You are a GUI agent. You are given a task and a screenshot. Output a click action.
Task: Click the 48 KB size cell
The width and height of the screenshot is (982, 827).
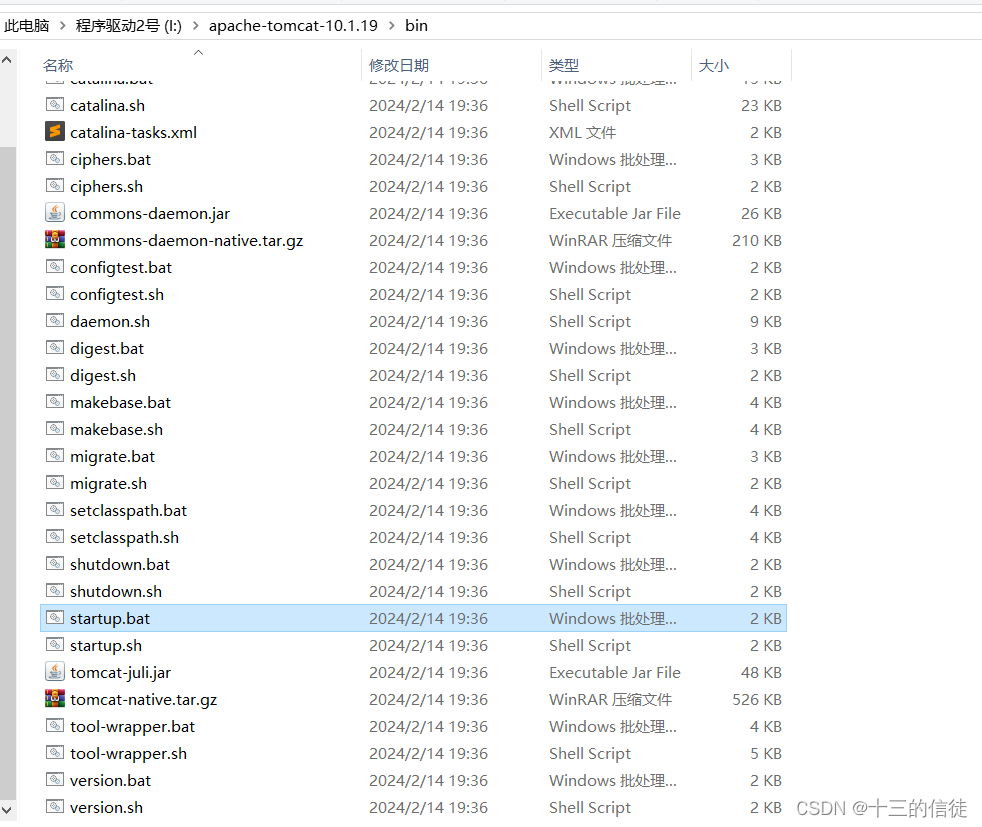(761, 672)
